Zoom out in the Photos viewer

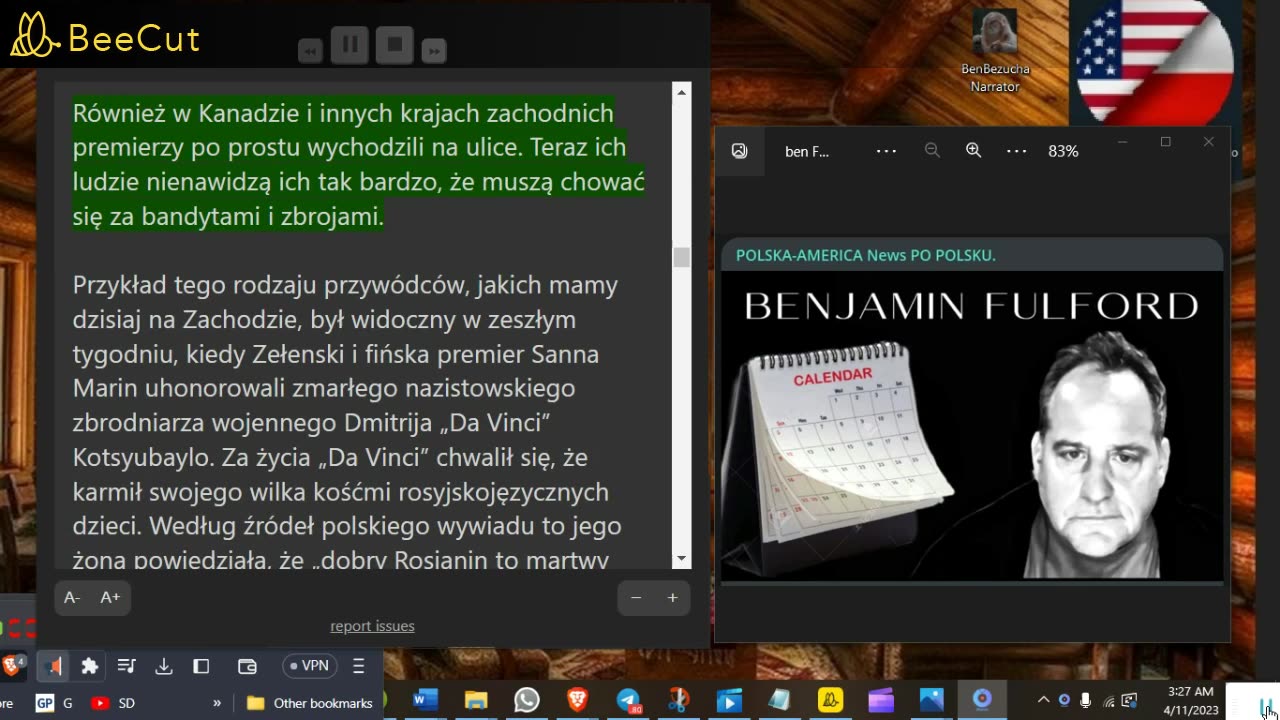932,151
